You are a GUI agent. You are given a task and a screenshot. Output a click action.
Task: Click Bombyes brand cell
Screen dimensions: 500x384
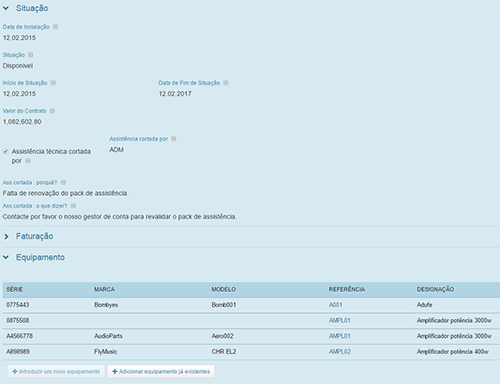[x=106, y=305]
